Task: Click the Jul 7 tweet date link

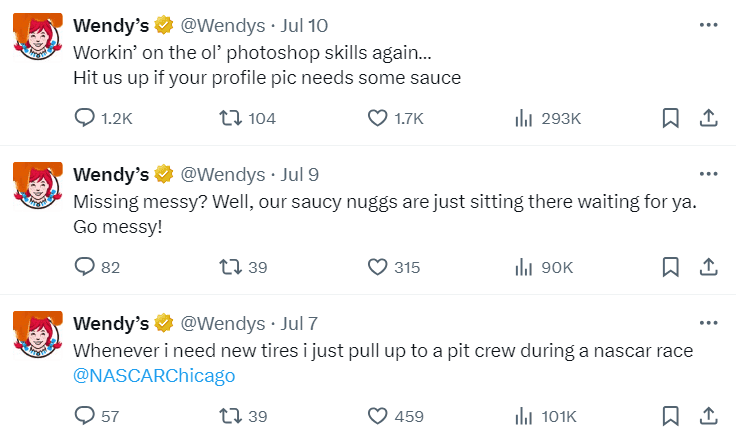Action: pos(300,323)
